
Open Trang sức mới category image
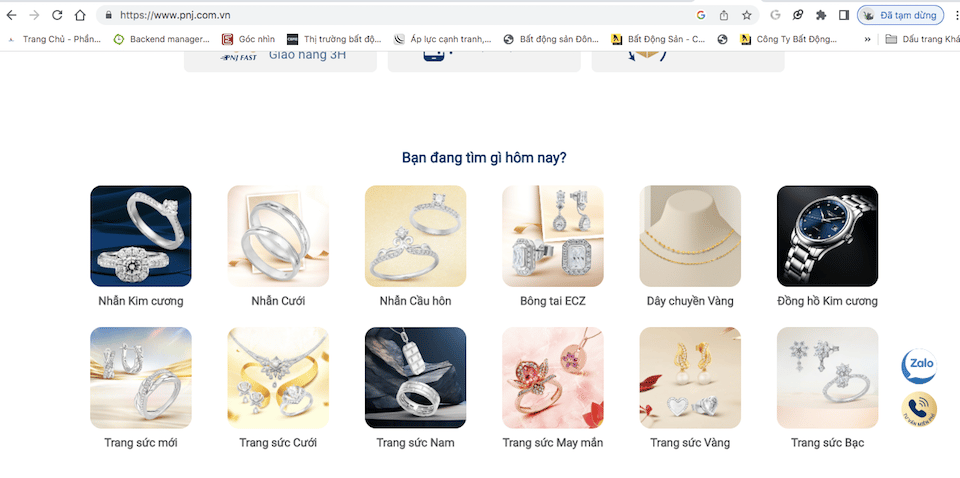point(141,378)
